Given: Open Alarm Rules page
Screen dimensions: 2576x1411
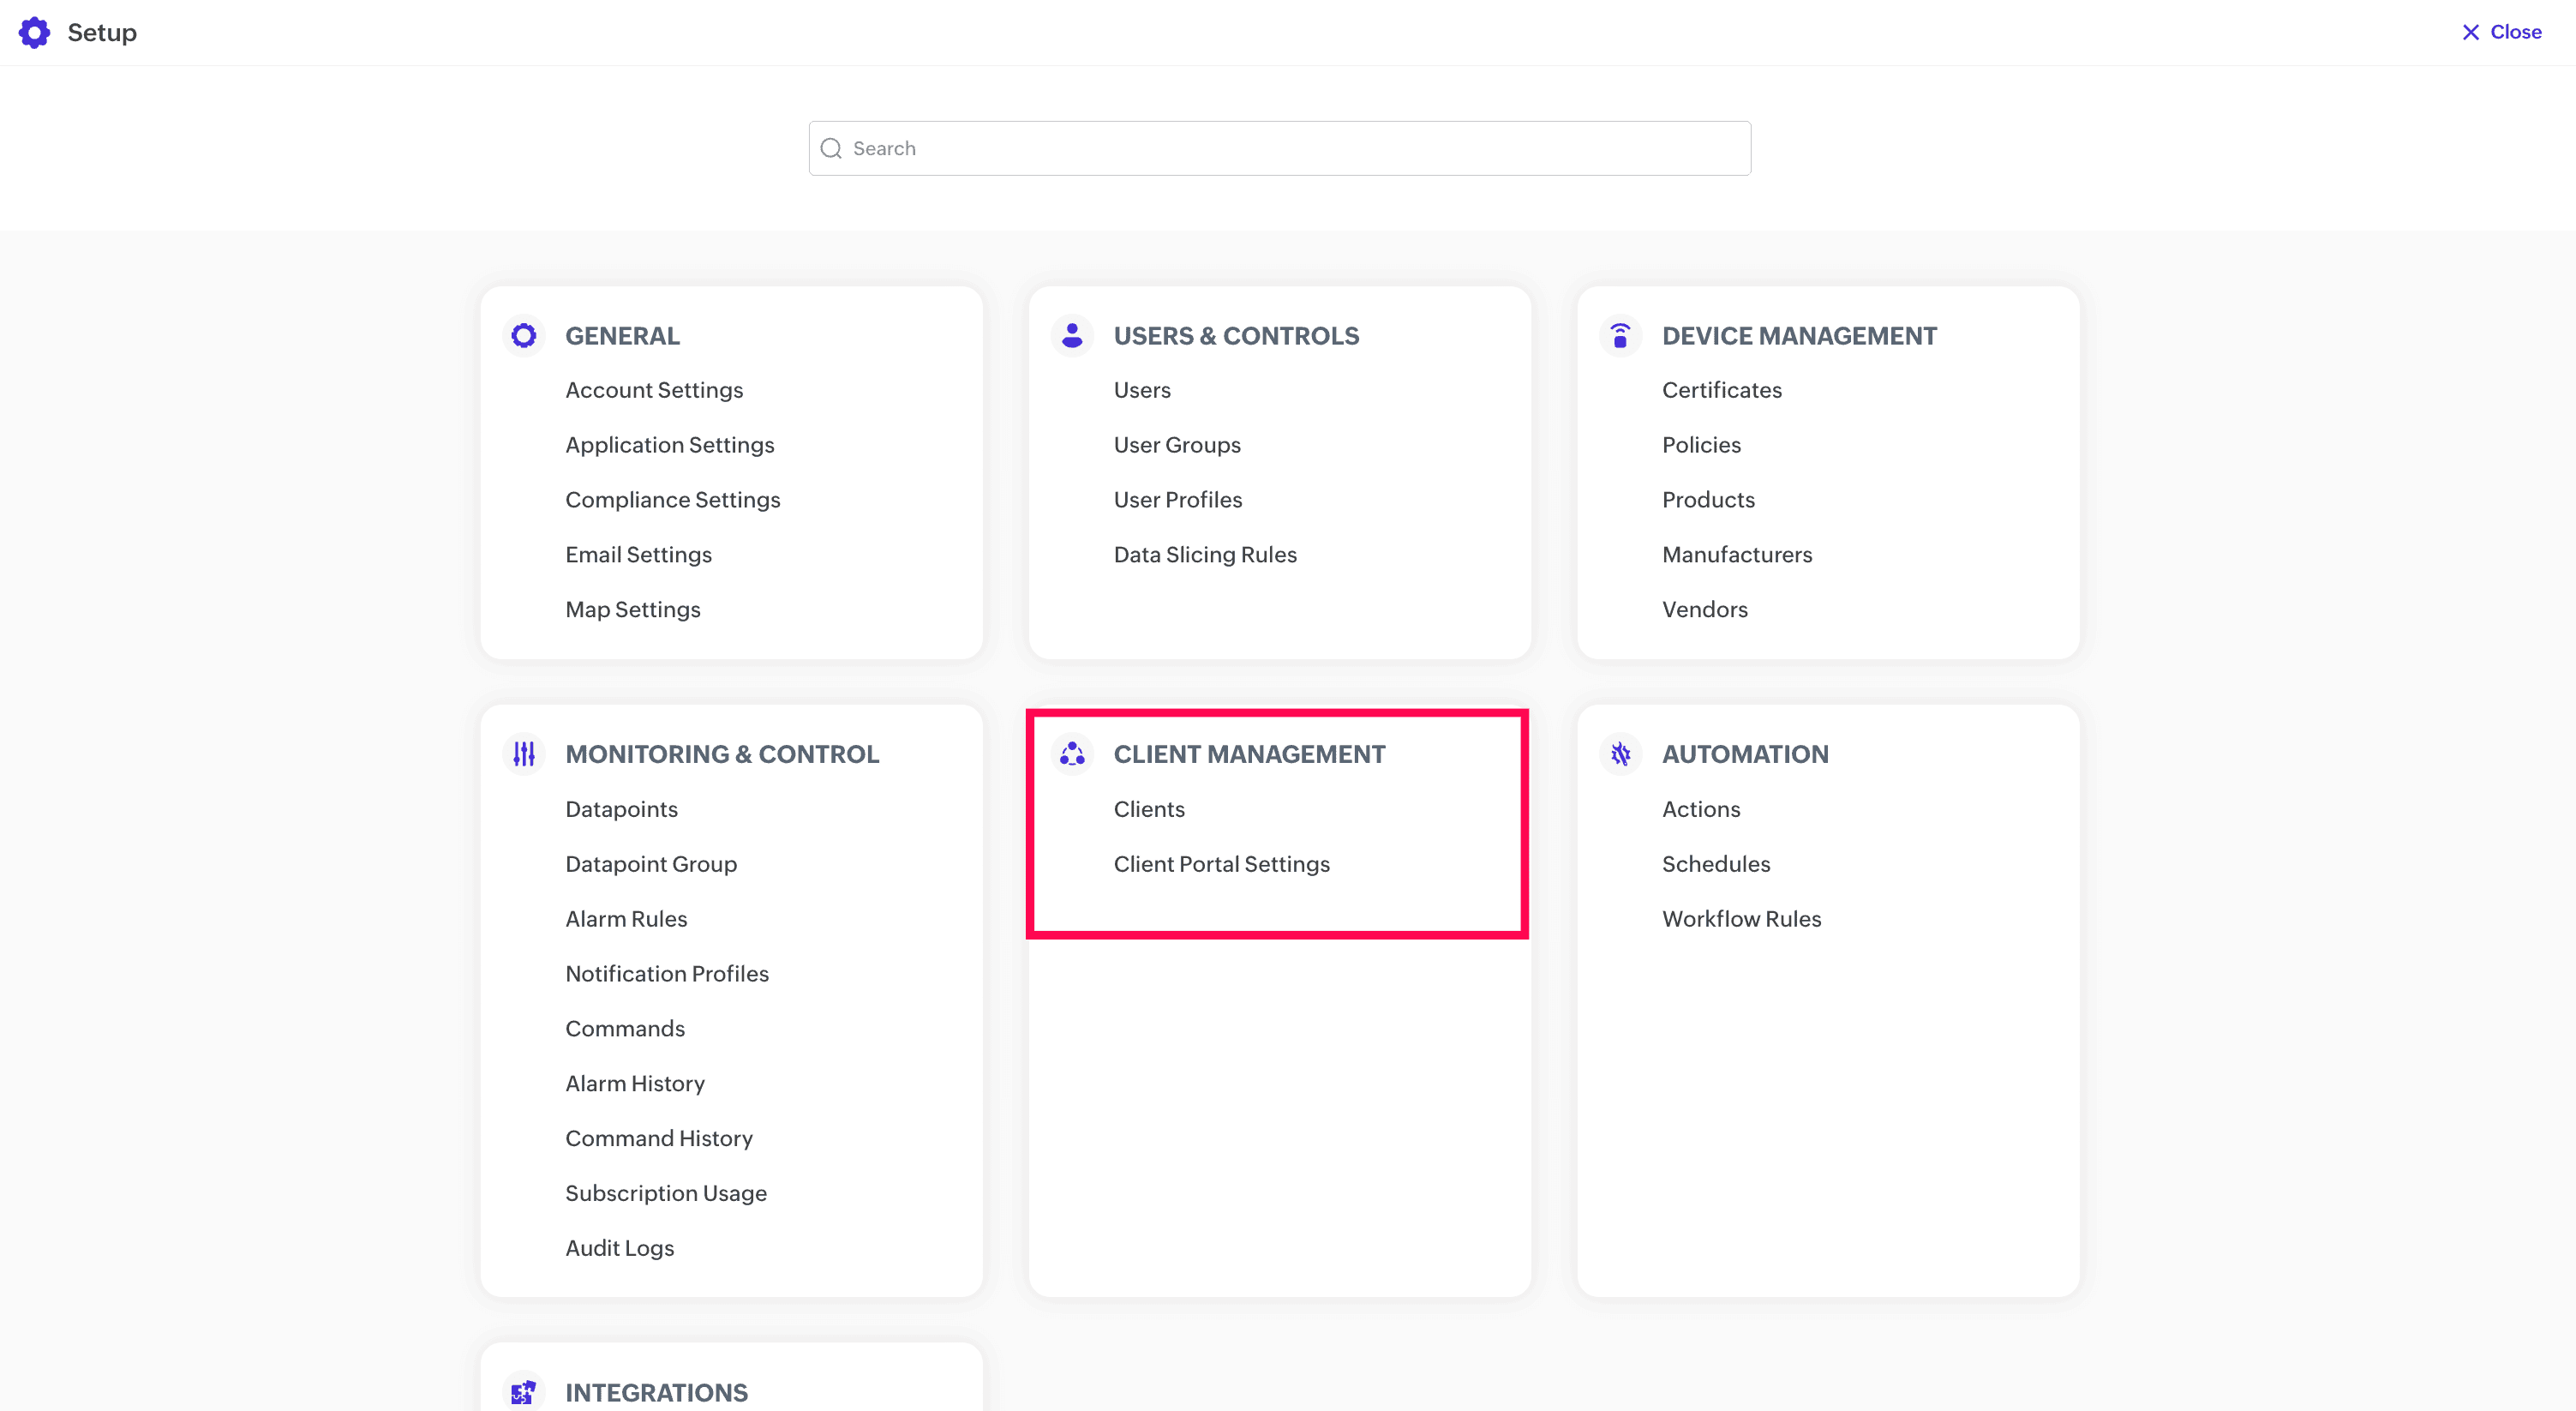Looking at the screenshot, I should tap(626, 918).
